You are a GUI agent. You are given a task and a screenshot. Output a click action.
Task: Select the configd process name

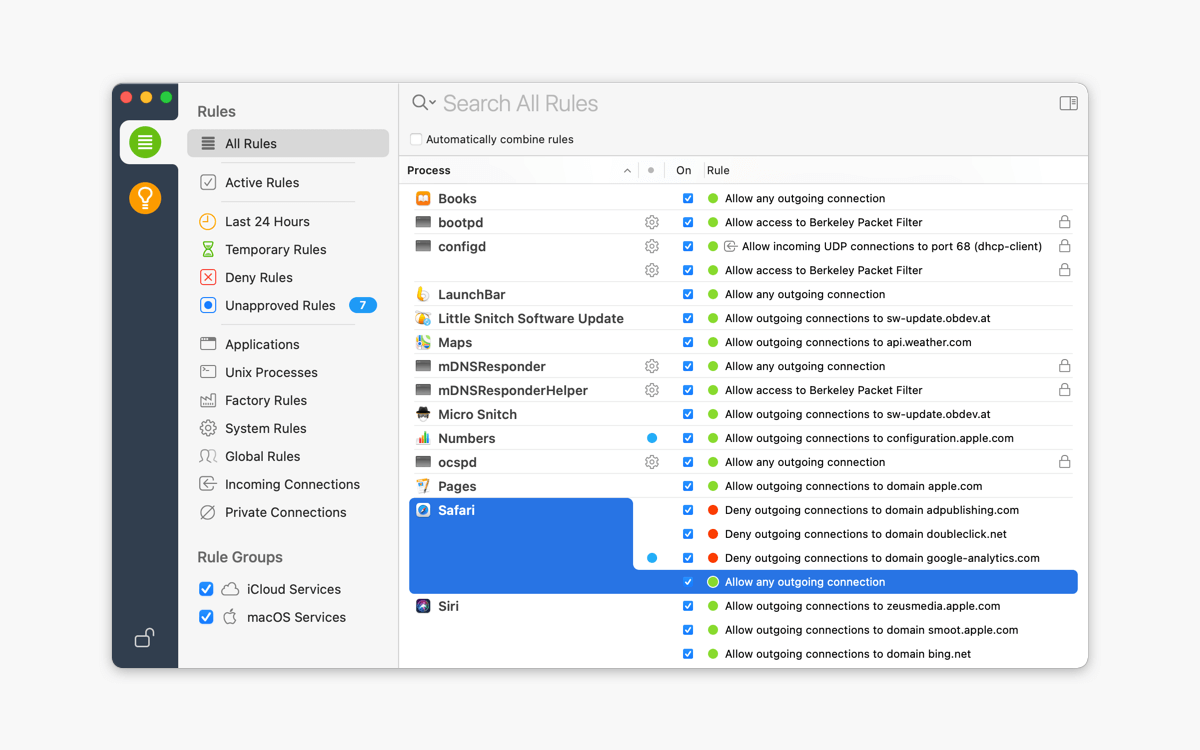462,246
